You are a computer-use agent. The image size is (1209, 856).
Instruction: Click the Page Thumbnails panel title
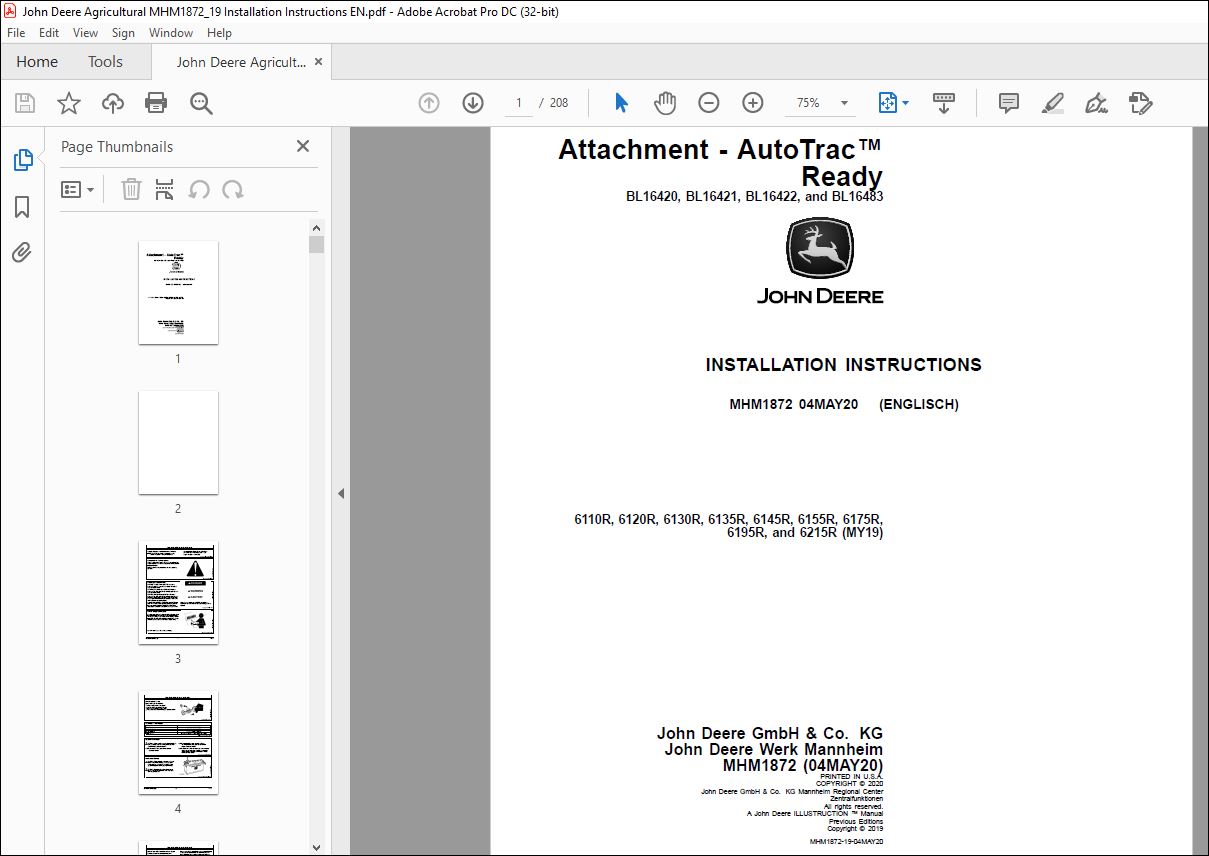click(x=117, y=147)
